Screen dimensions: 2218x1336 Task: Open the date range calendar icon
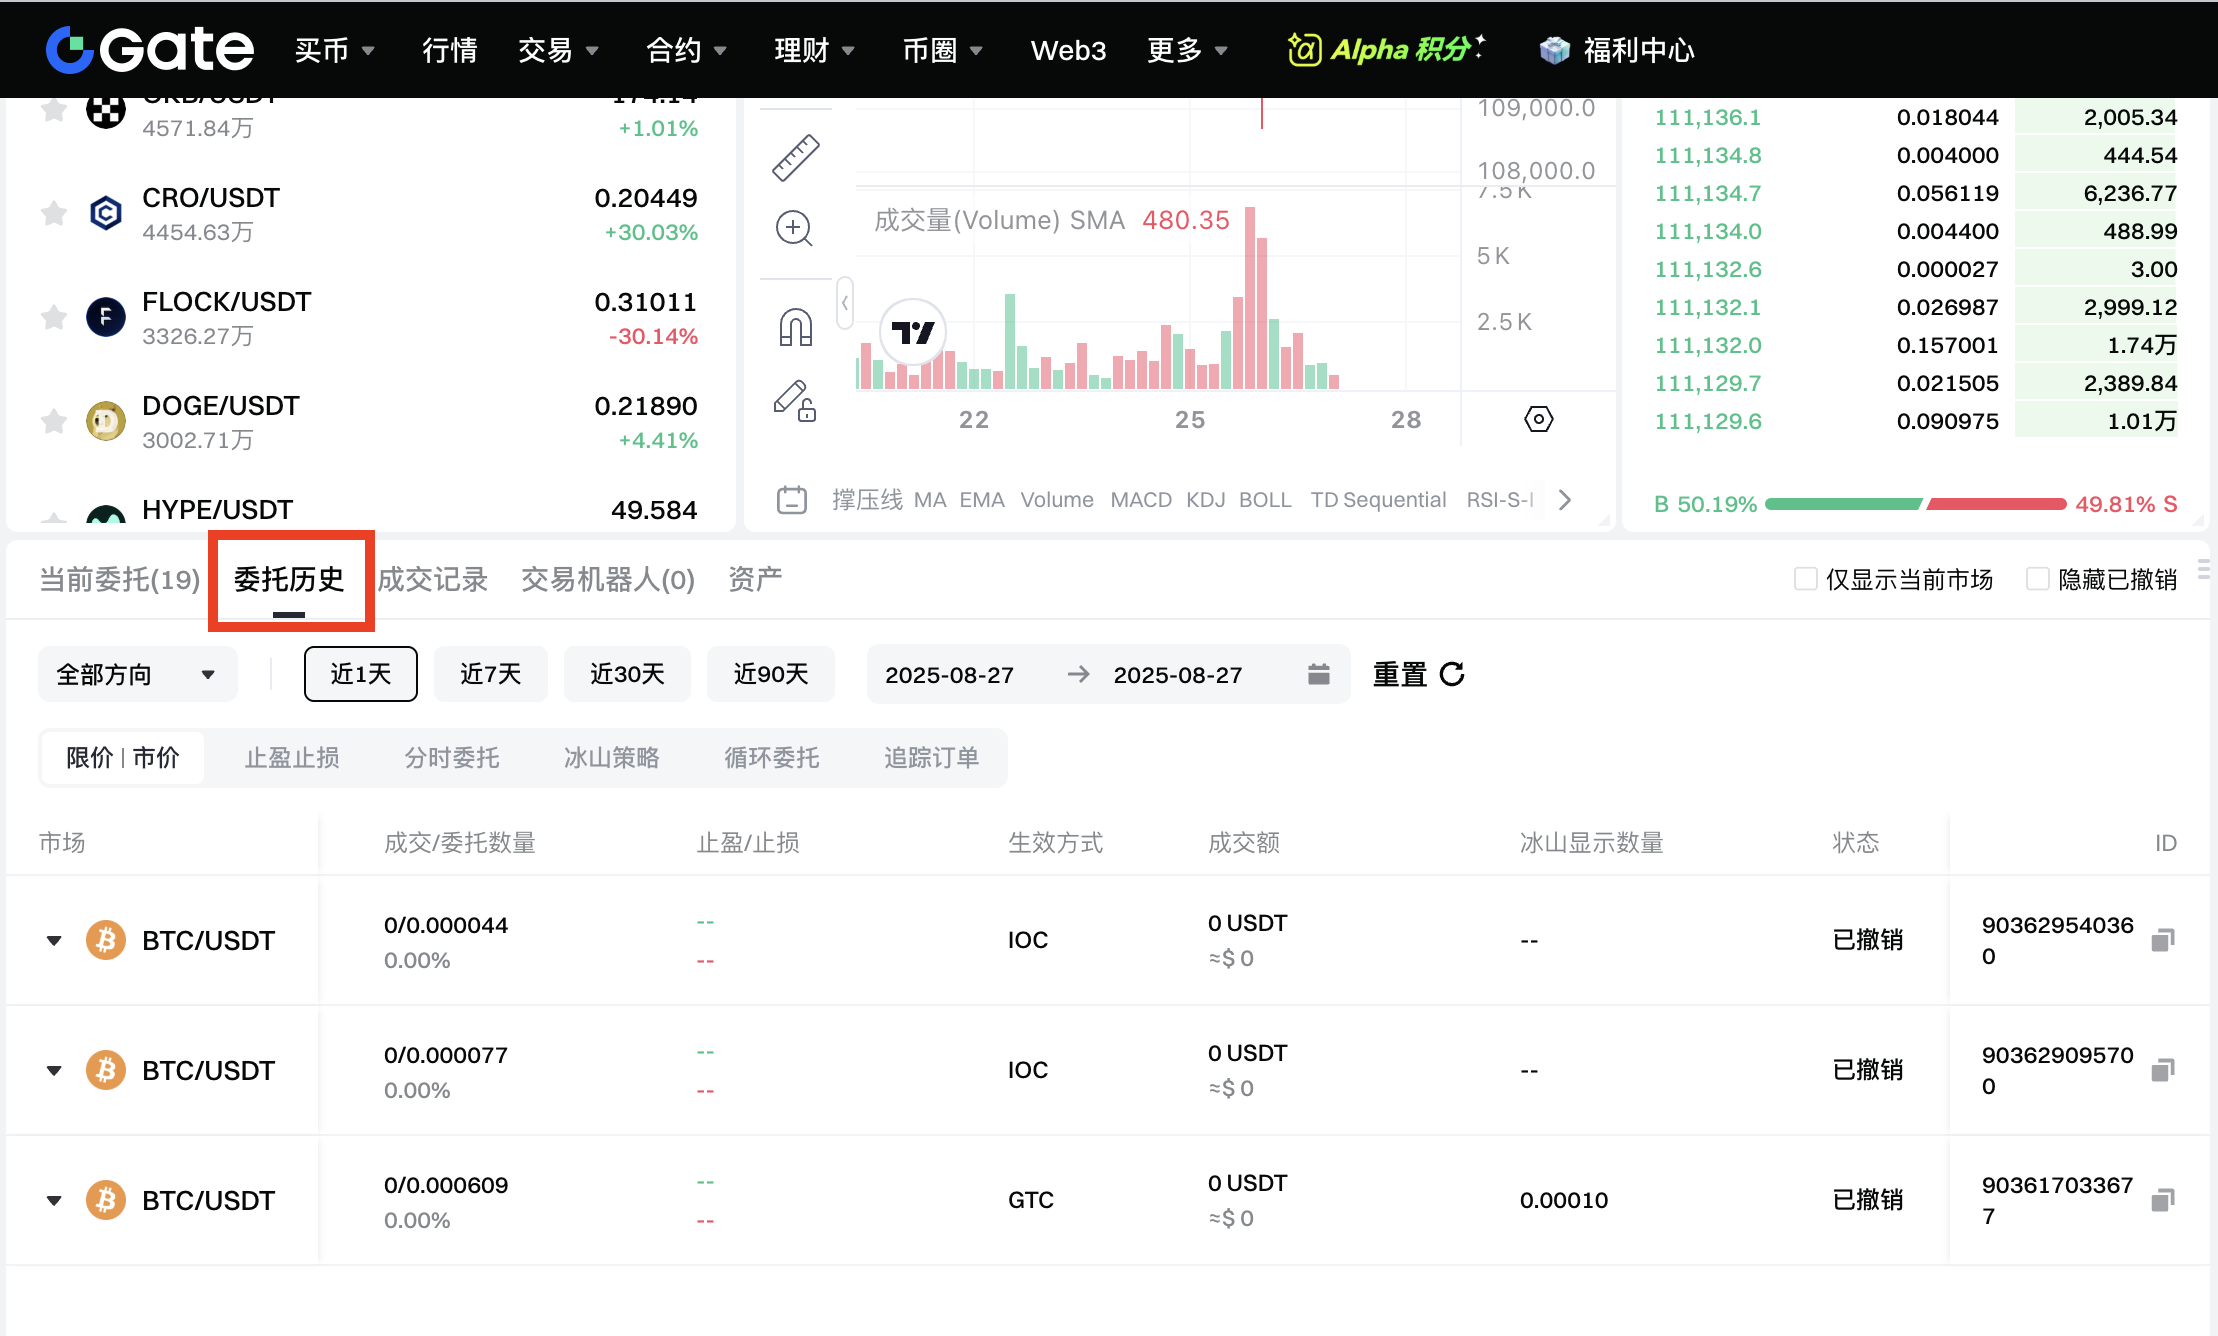(x=1319, y=674)
